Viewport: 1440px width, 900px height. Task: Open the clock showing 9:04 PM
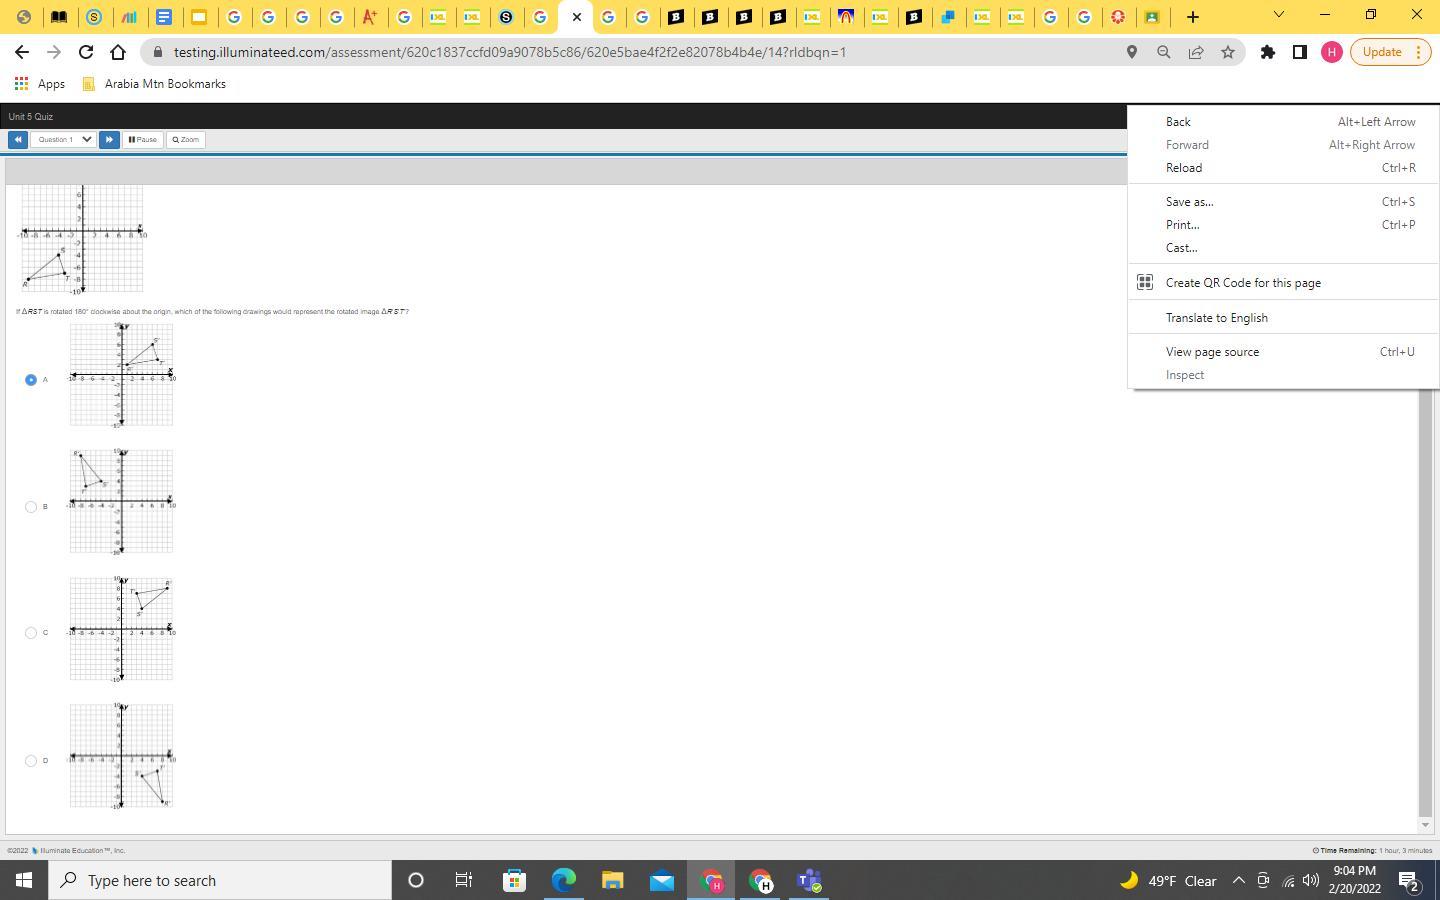click(1355, 880)
